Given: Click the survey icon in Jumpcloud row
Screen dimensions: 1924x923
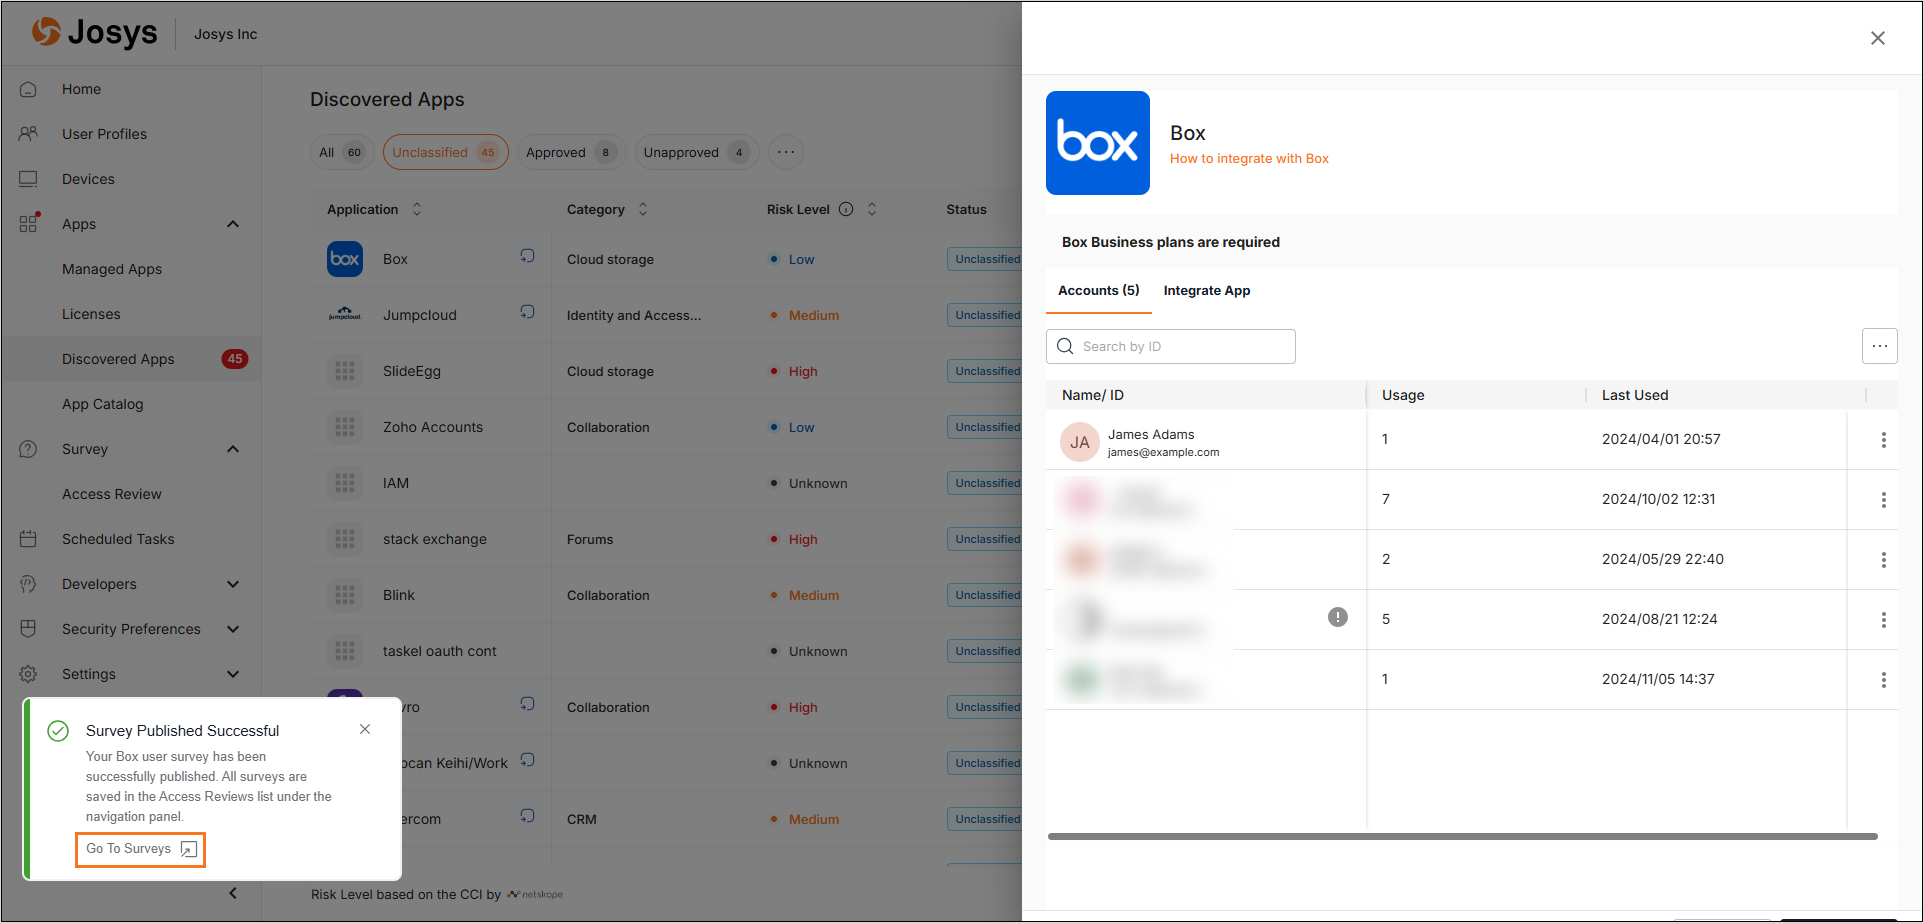Looking at the screenshot, I should pyautogui.click(x=527, y=312).
